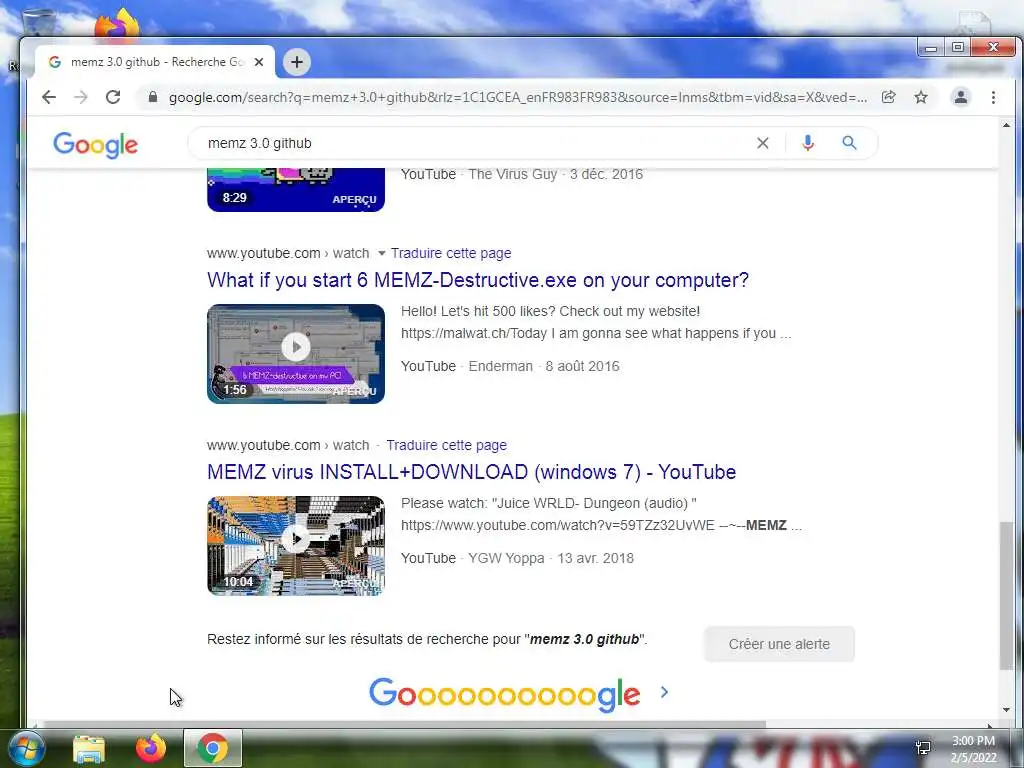Screen dimensions: 1024x768
Task: Go to the Google logo homepage
Action: pos(95,145)
